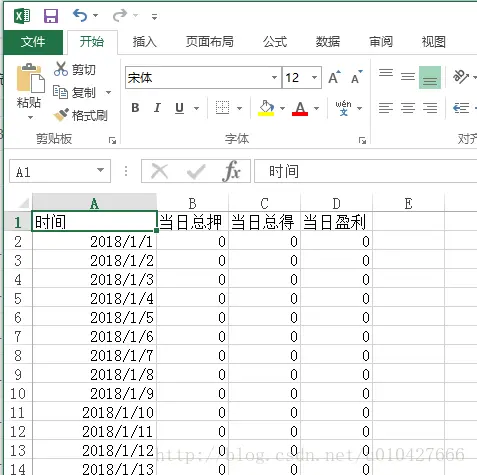Screen dimensions: 477x475
Task: Expand the borders dropdown arrow
Action: [x=239, y=108]
